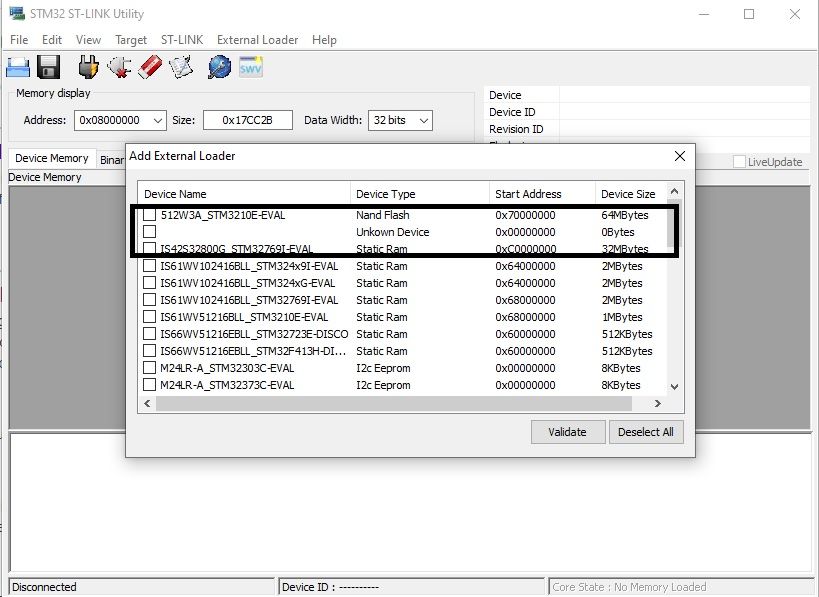Viewport: 819px width, 597px height.
Task: Click the horizontal scroll right arrow
Action: tap(658, 403)
